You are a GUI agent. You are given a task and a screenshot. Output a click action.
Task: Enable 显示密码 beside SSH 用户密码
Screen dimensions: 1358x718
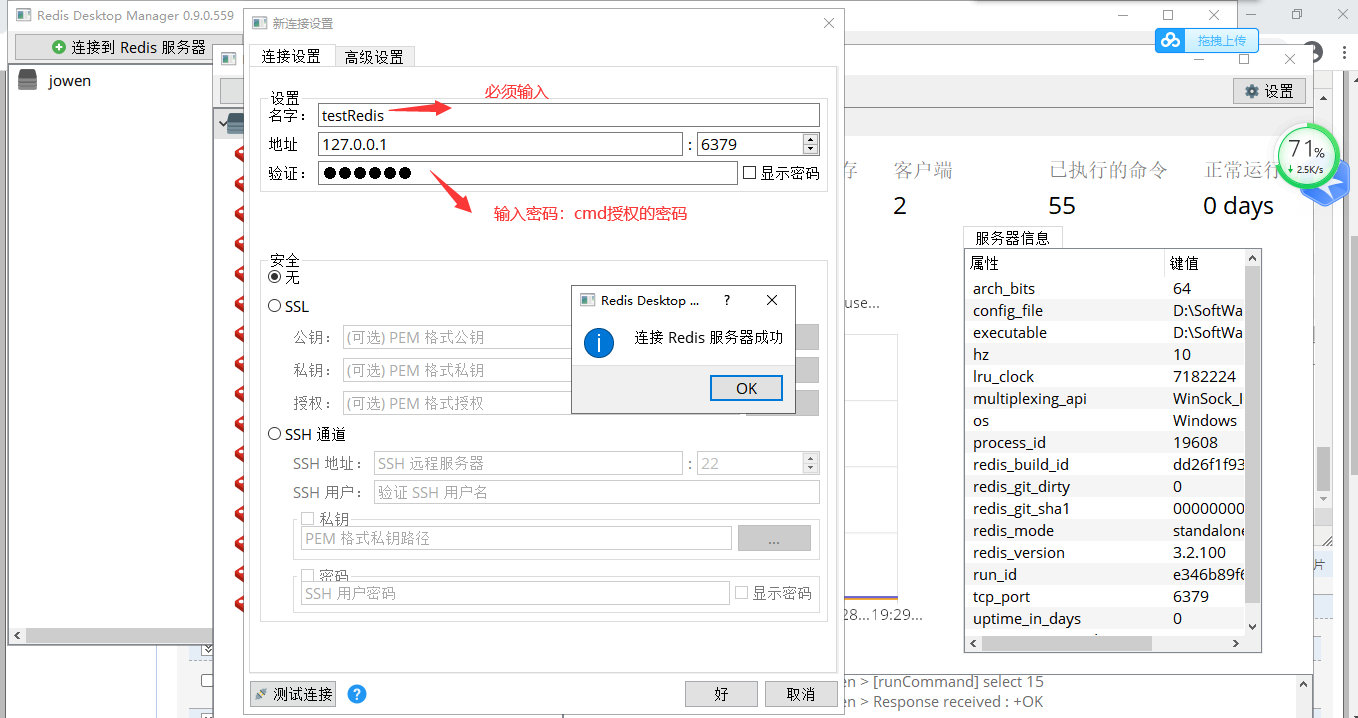[741, 593]
